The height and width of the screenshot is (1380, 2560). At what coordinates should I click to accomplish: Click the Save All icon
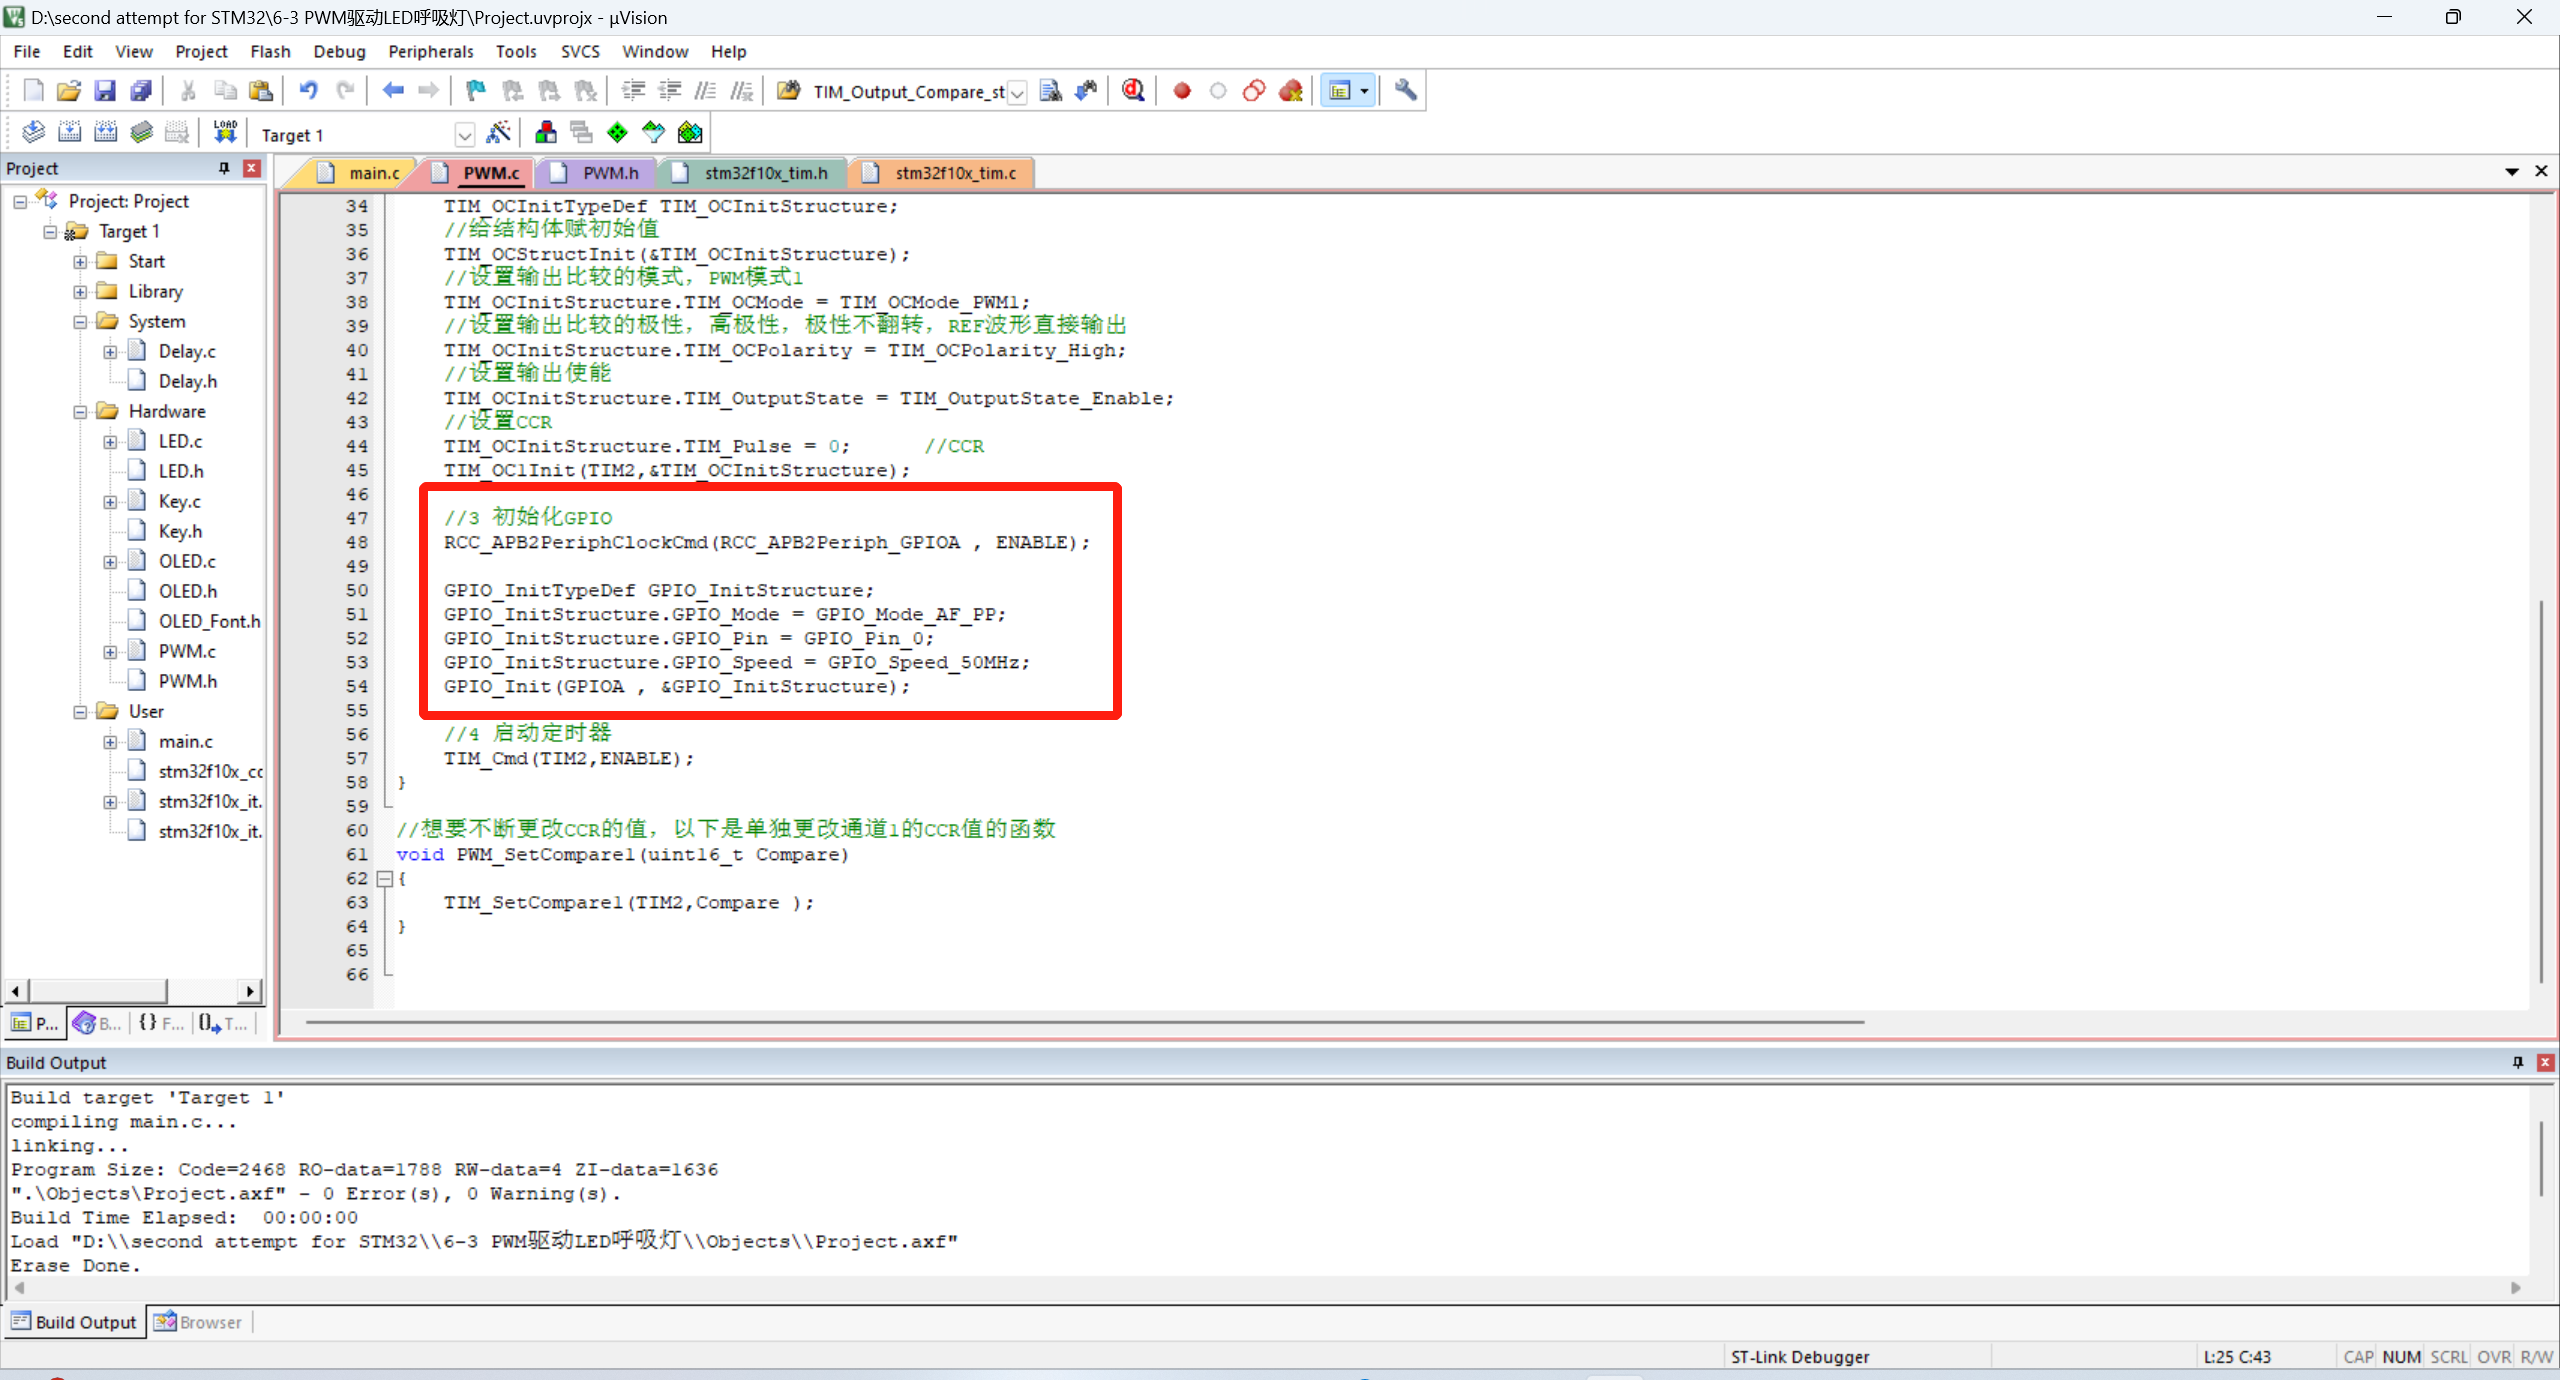(x=141, y=91)
